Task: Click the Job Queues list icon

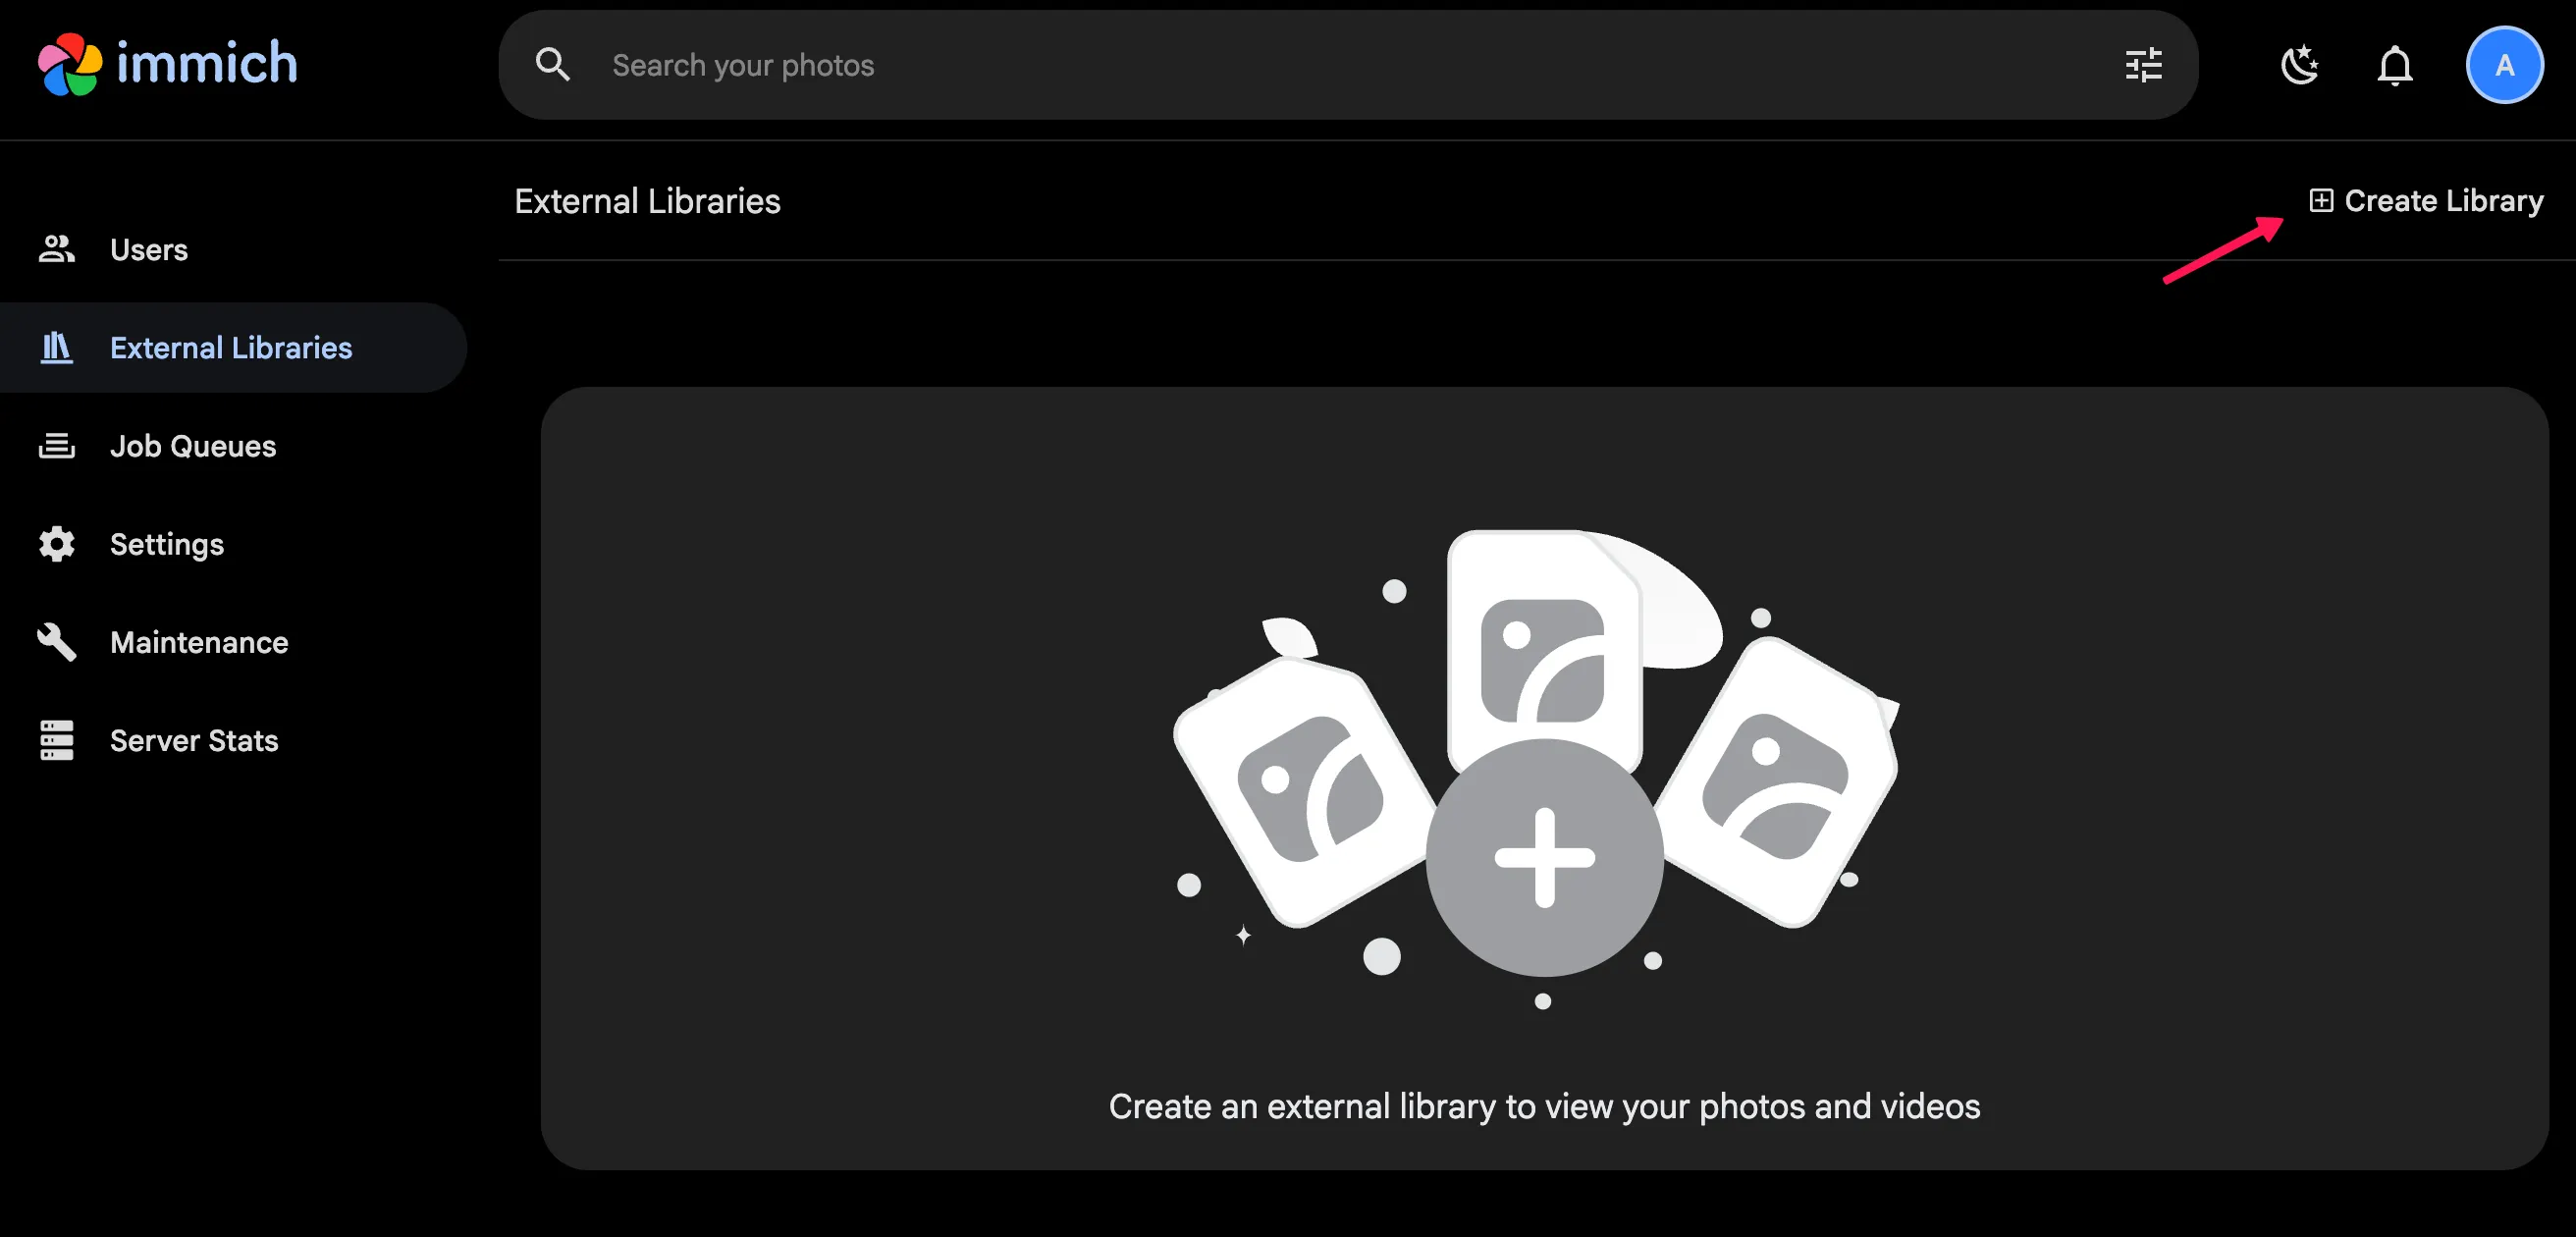Action: [x=57, y=446]
